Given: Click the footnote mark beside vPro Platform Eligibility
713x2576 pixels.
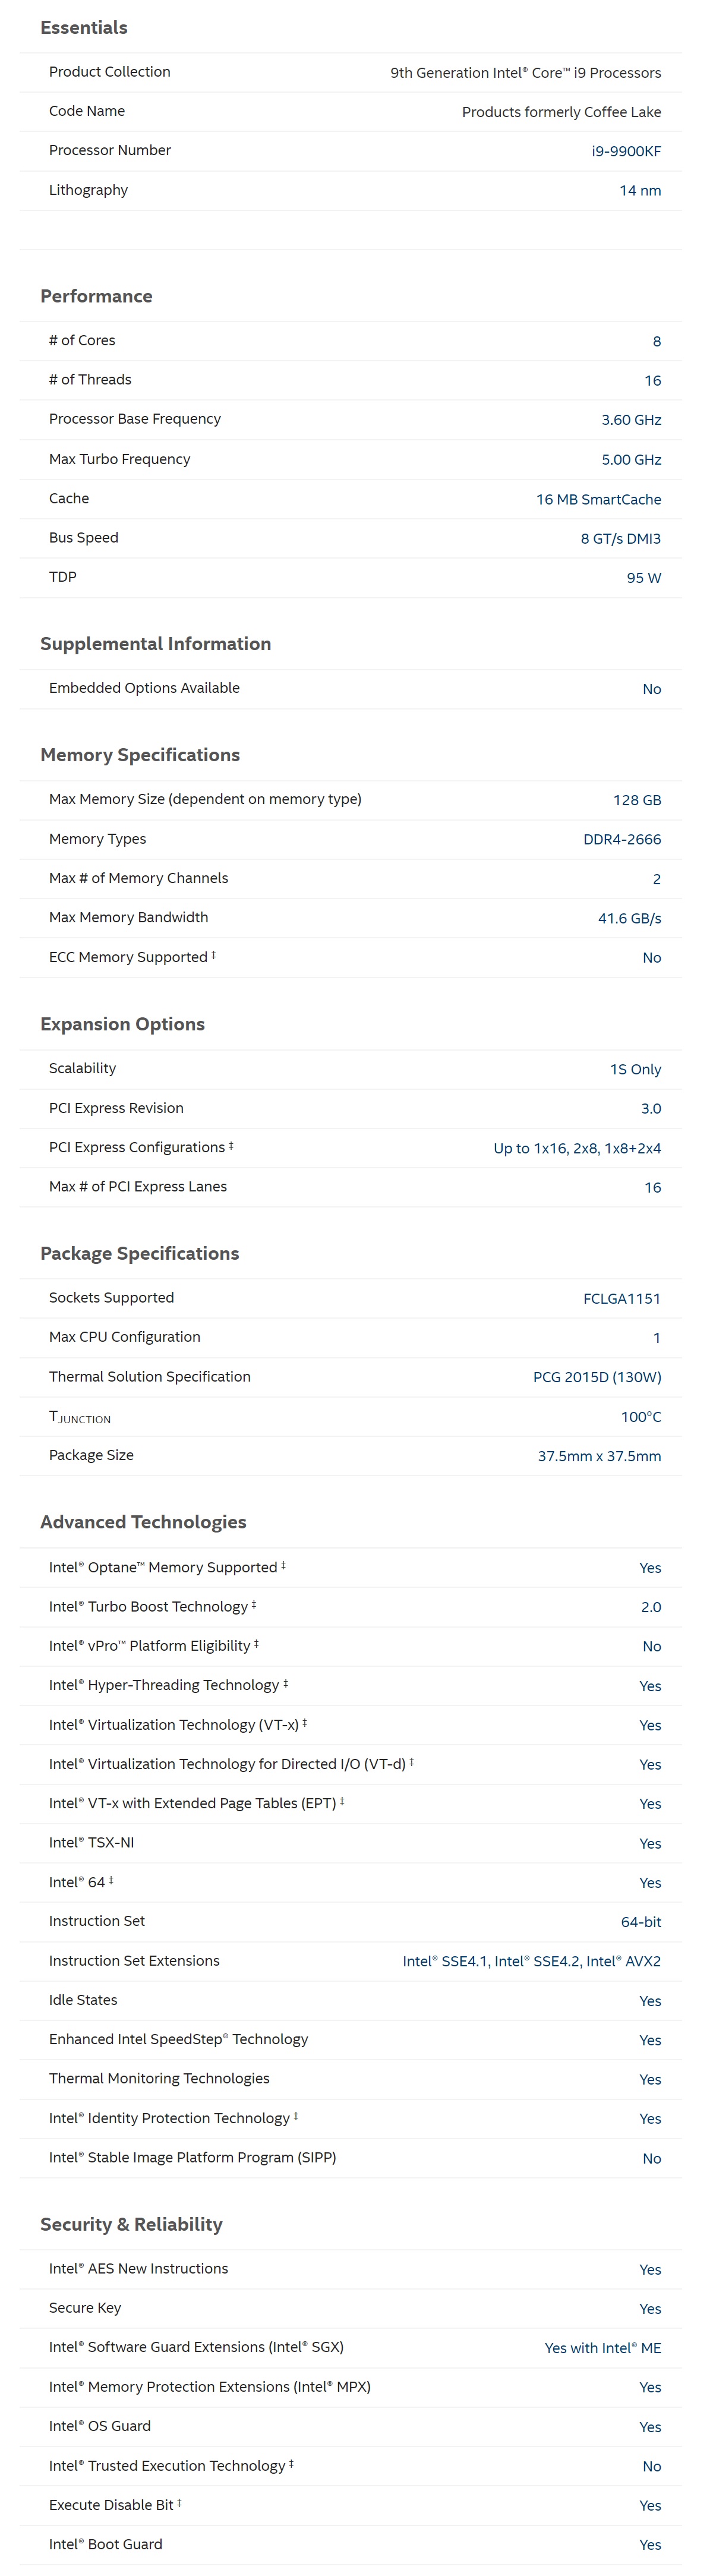Looking at the screenshot, I should (256, 1643).
